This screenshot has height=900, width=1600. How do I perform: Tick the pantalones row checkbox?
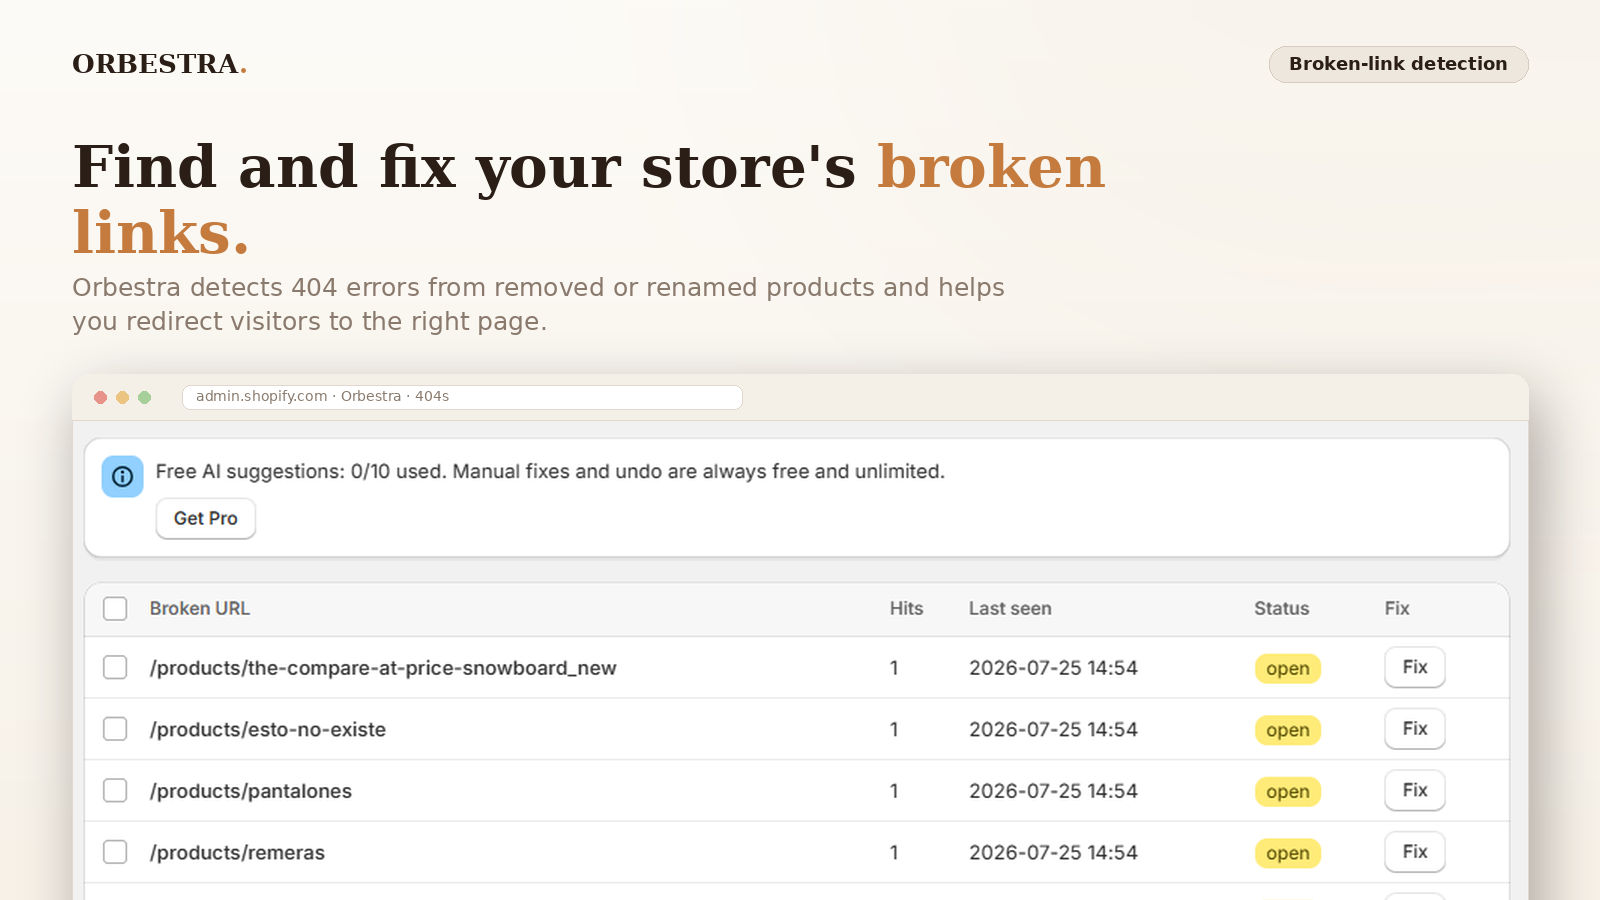[x=115, y=791]
